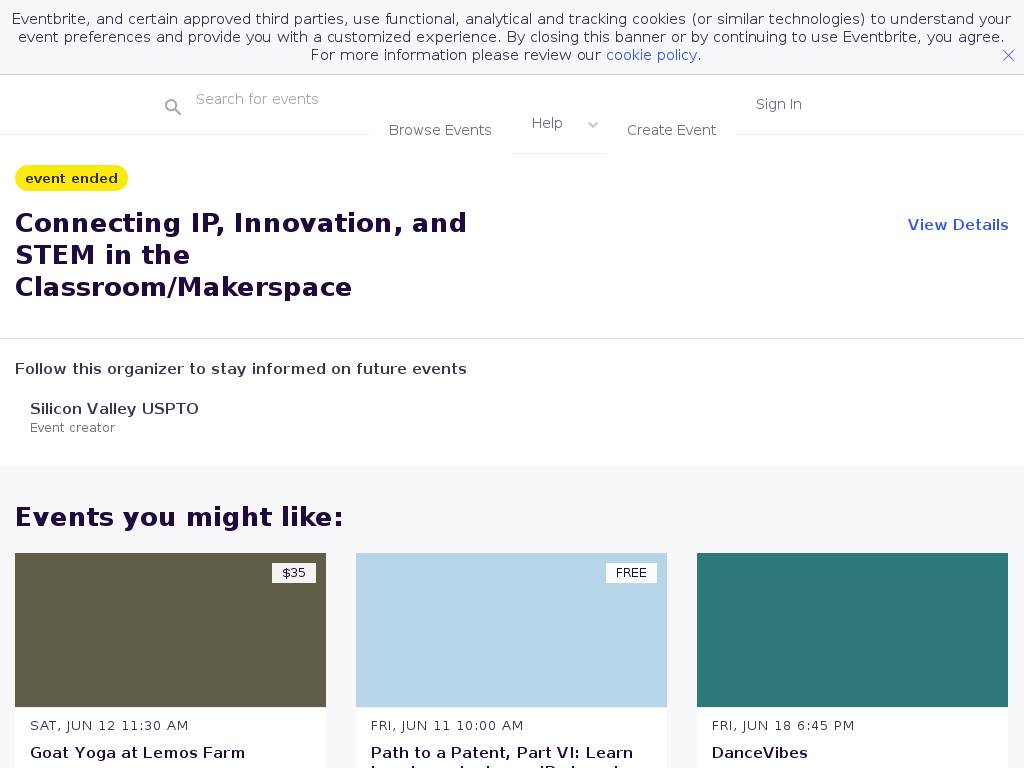Open Path to a Patent thumbnail
This screenshot has width=1024, height=768.
511,630
